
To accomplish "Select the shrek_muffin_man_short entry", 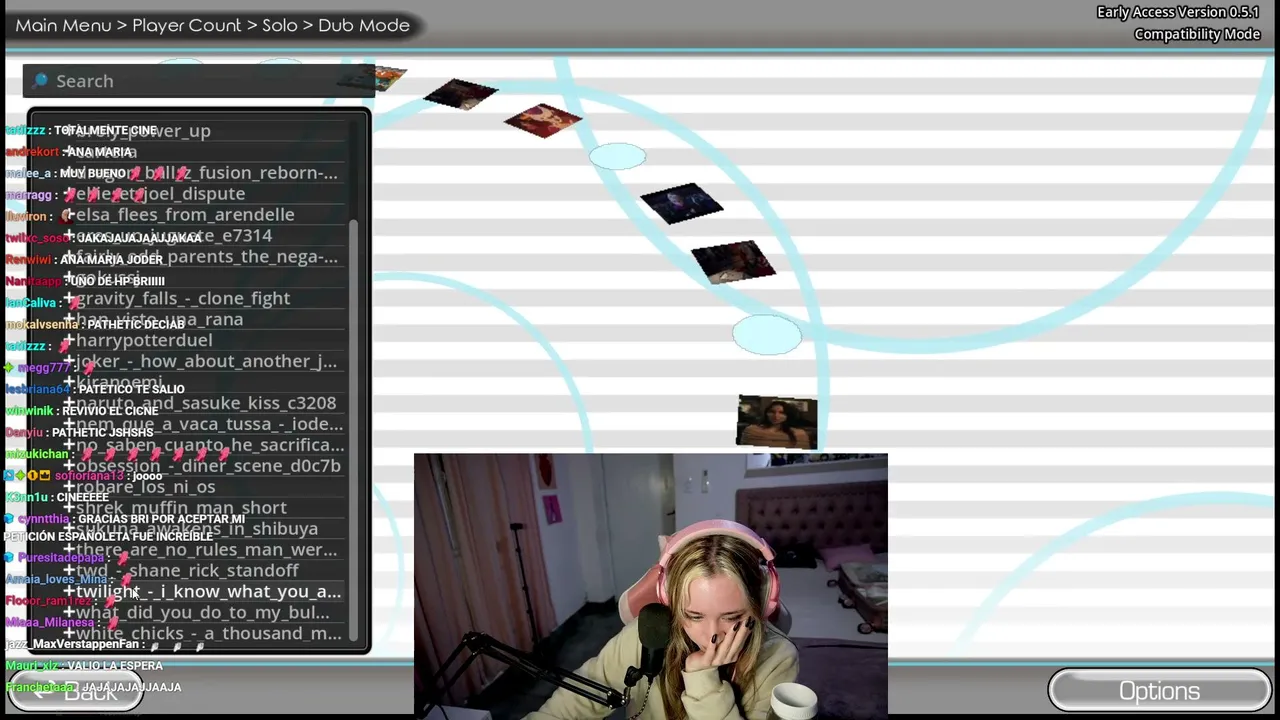I will coord(203,508).
